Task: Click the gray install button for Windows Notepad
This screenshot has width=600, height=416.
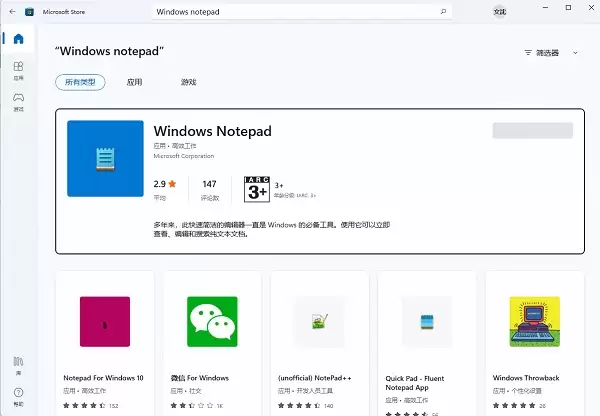Action: click(x=533, y=131)
